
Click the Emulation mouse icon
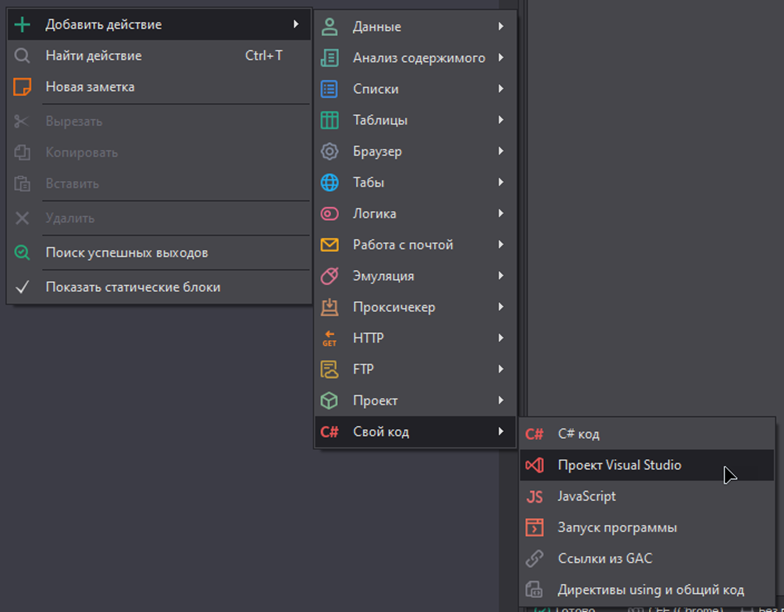point(329,276)
